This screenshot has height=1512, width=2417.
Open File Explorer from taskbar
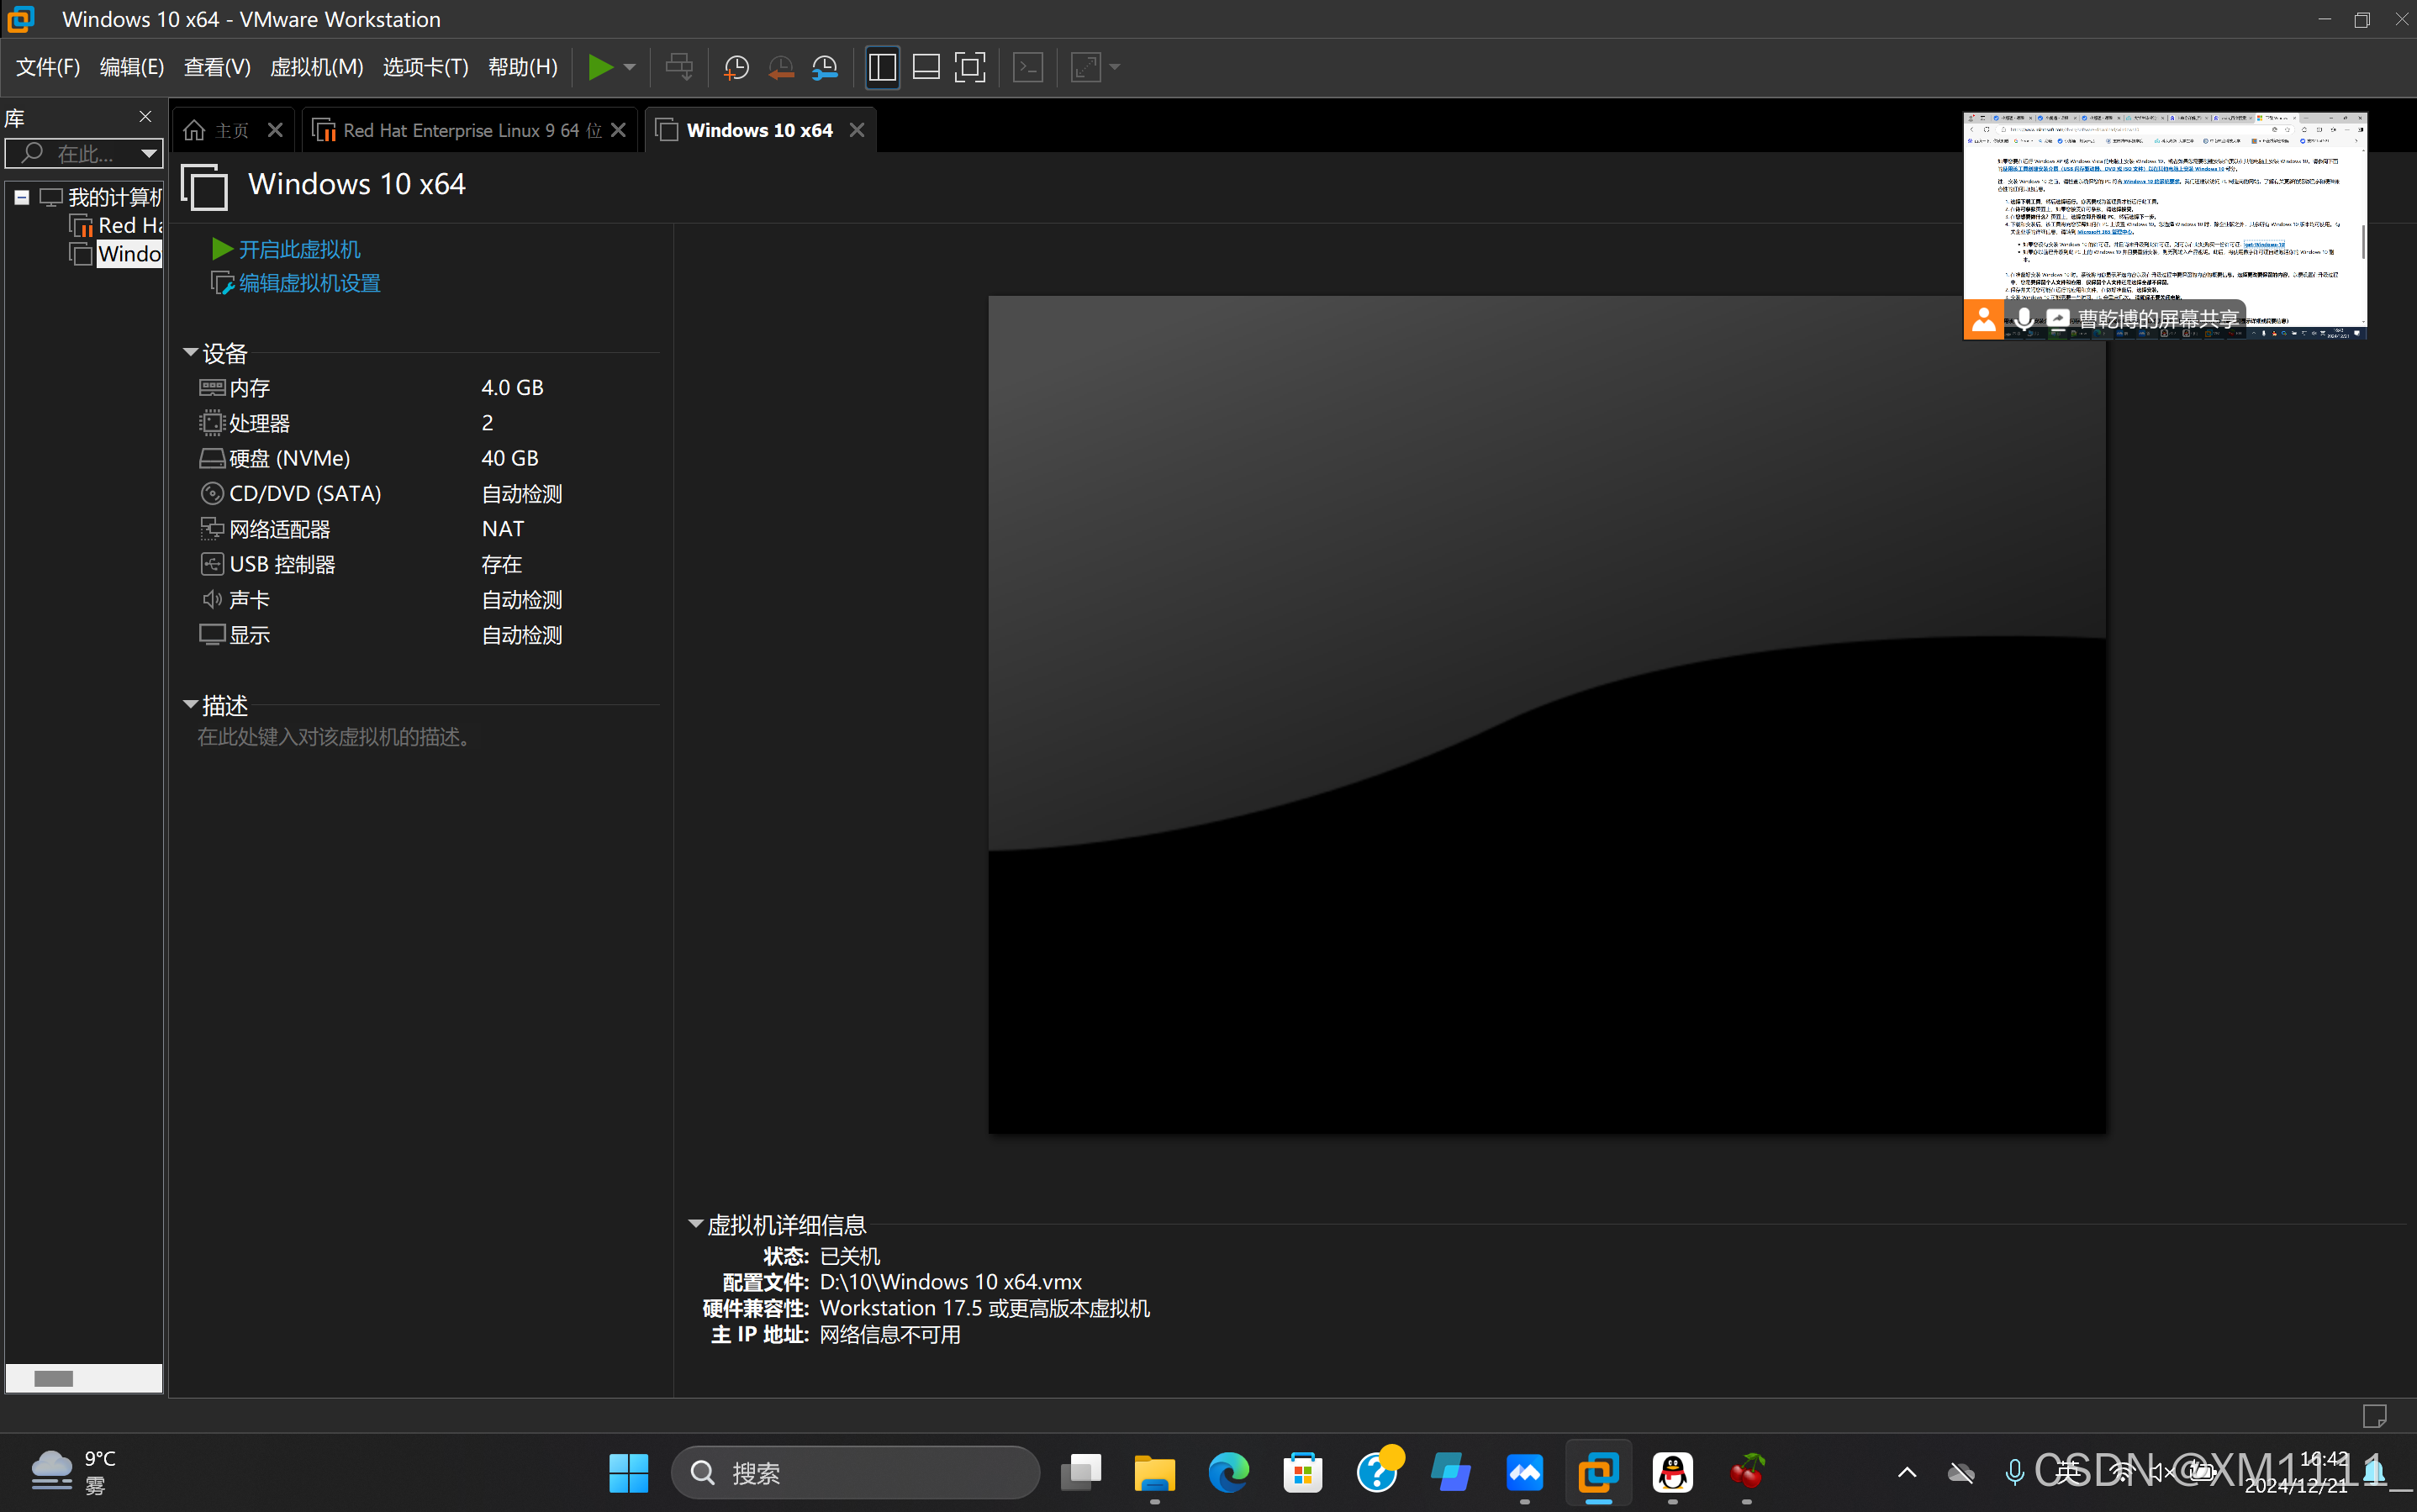1154,1473
